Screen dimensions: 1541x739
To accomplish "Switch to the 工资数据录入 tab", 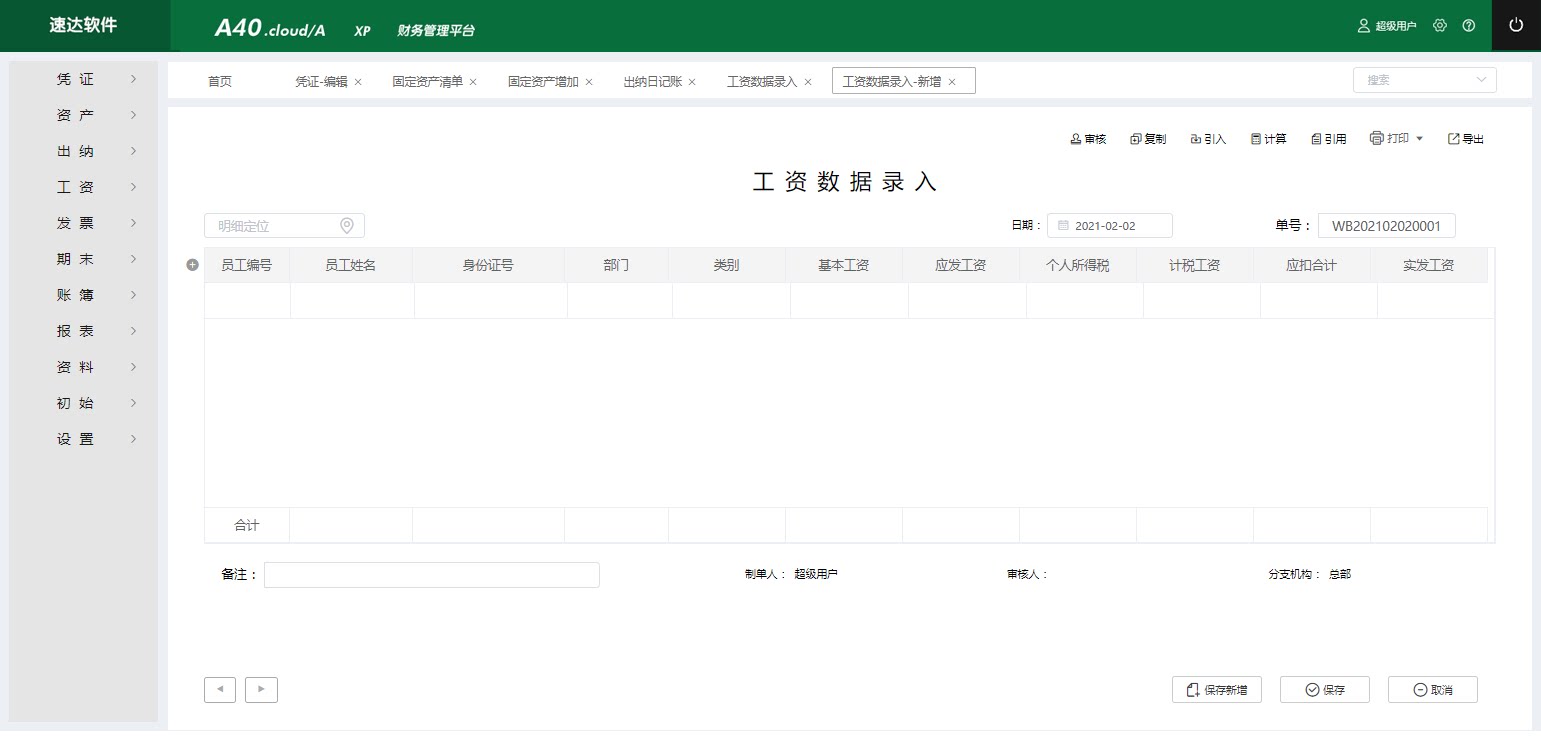I will pyautogui.click(x=762, y=82).
